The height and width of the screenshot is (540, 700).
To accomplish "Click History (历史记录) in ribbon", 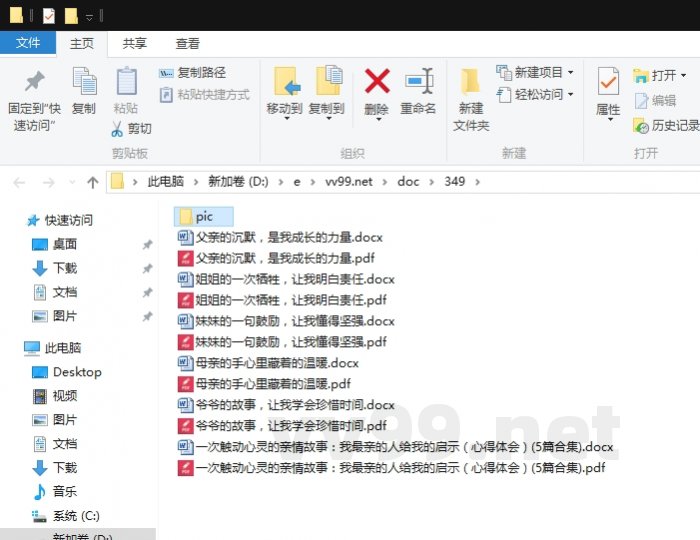I will (666, 126).
